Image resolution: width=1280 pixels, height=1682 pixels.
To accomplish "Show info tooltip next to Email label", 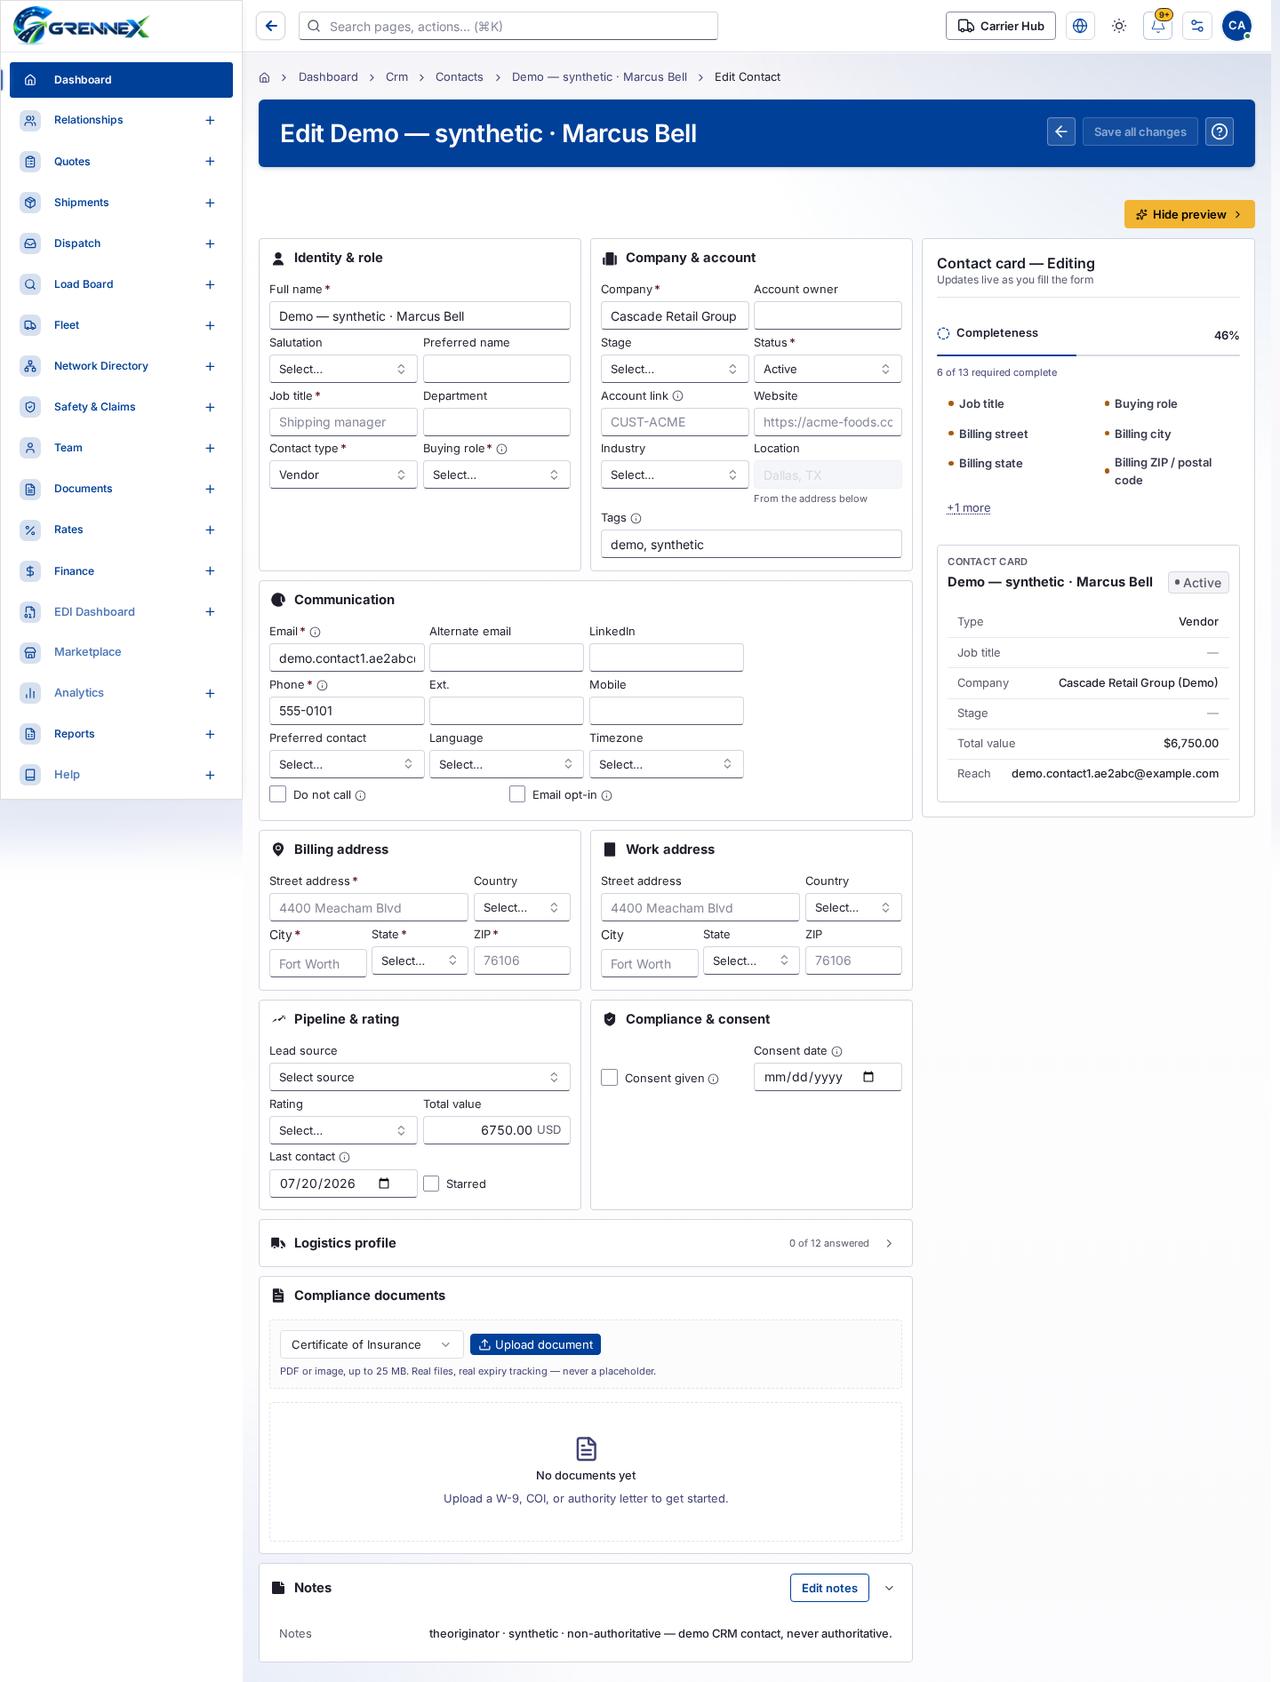I will [315, 632].
